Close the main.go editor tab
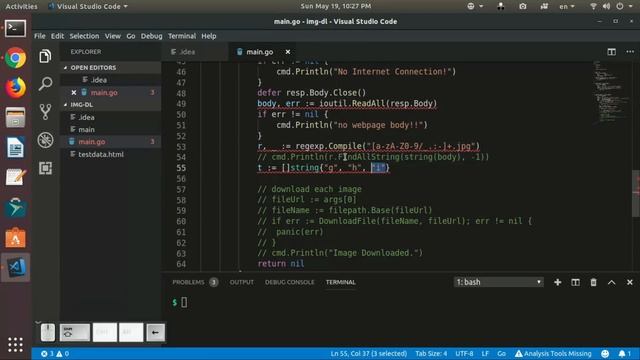 point(288,52)
